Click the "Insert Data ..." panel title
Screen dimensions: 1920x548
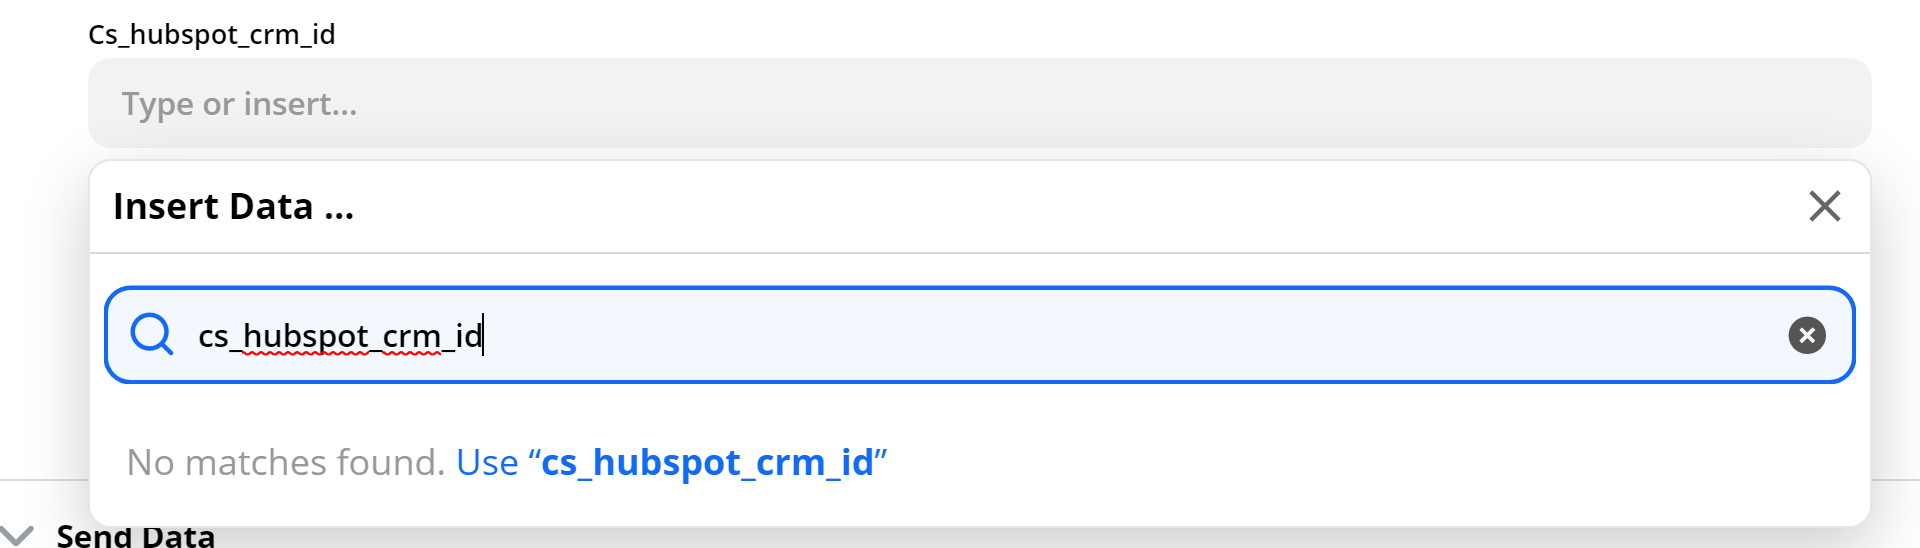(x=233, y=206)
